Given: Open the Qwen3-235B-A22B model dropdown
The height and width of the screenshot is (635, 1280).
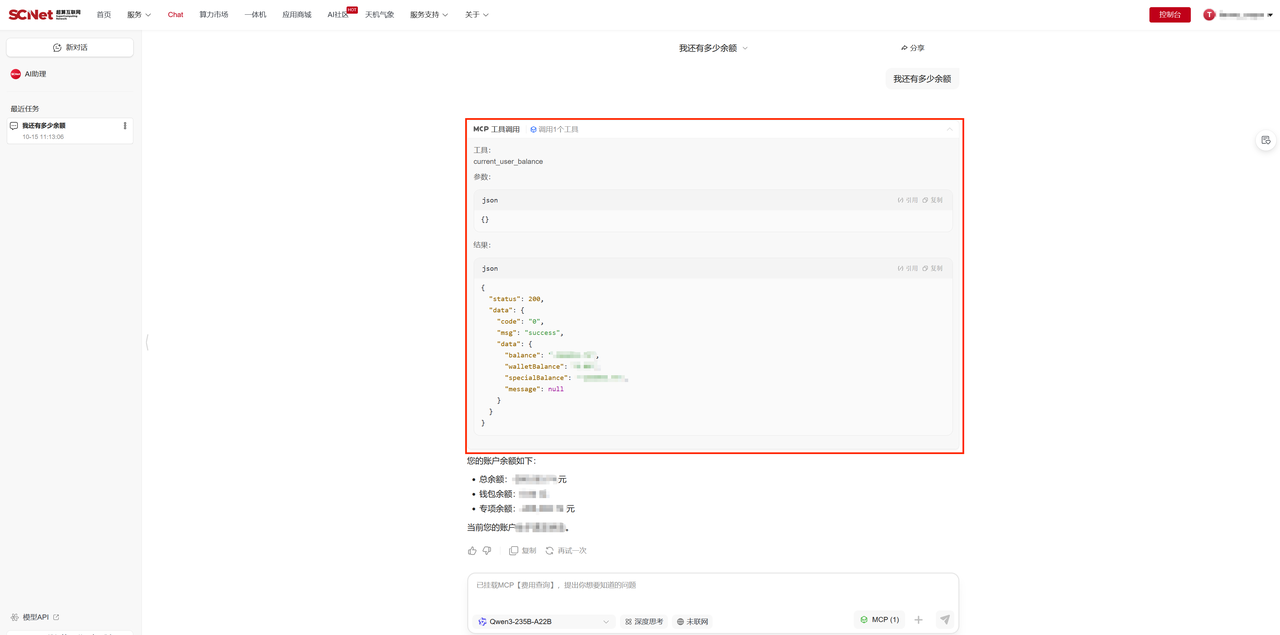Looking at the screenshot, I should pyautogui.click(x=544, y=622).
